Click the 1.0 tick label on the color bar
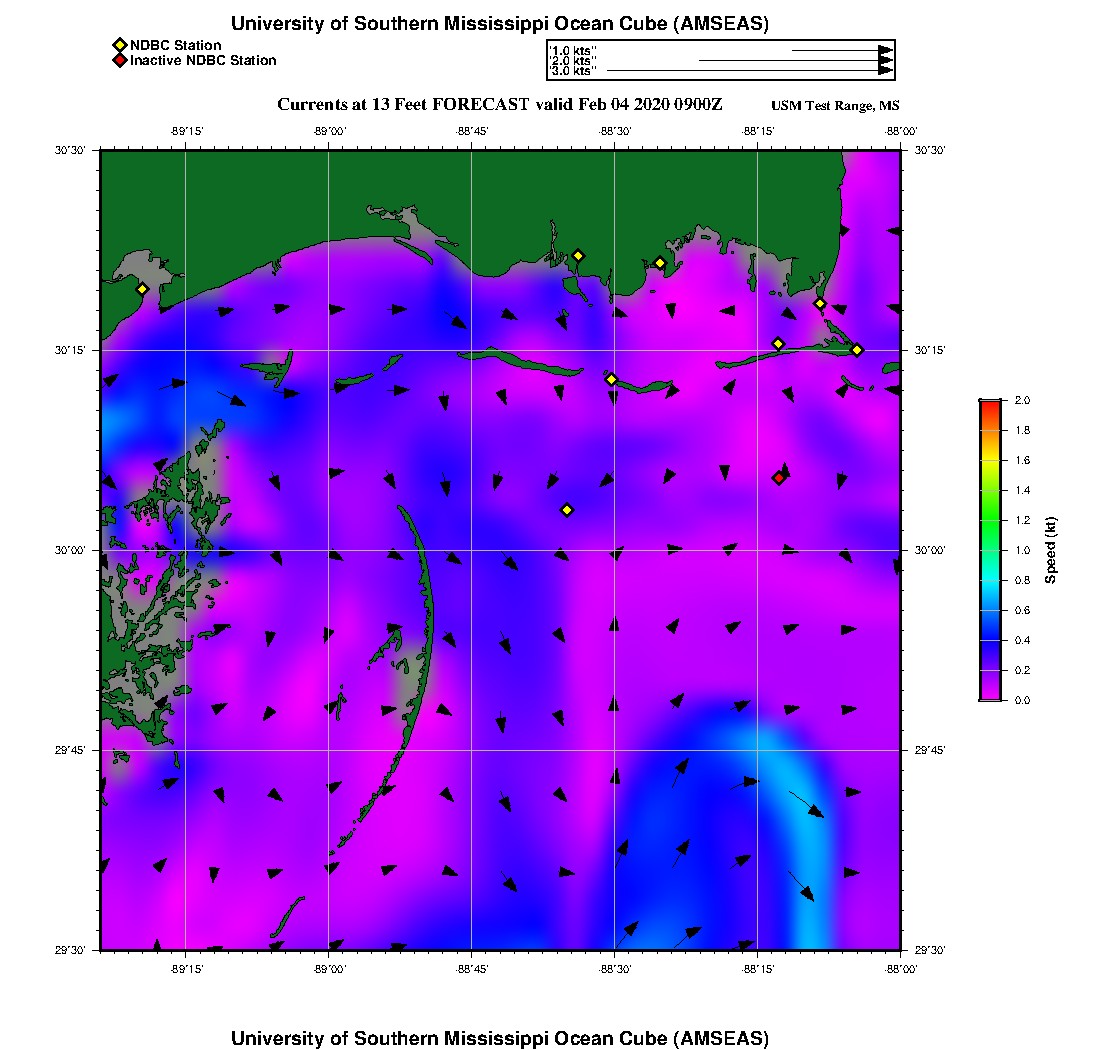The image size is (1100, 1050). 1023,550
